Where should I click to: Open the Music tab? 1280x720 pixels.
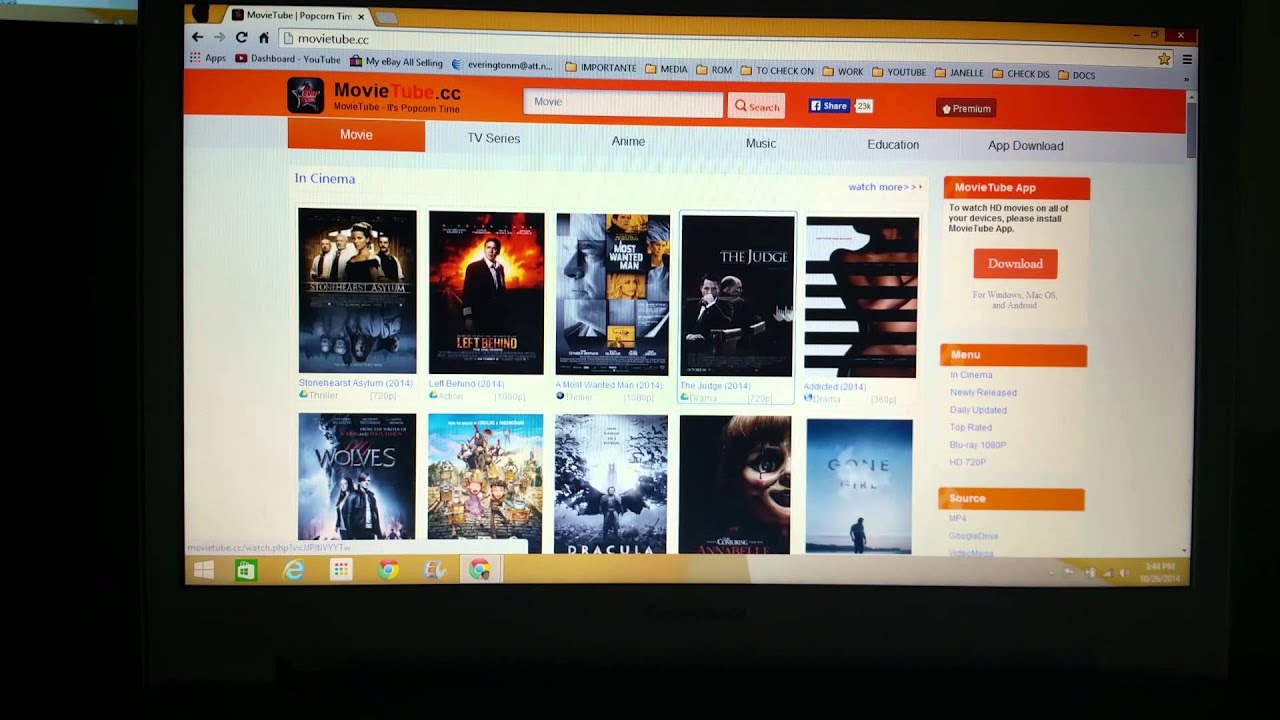[761, 143]
